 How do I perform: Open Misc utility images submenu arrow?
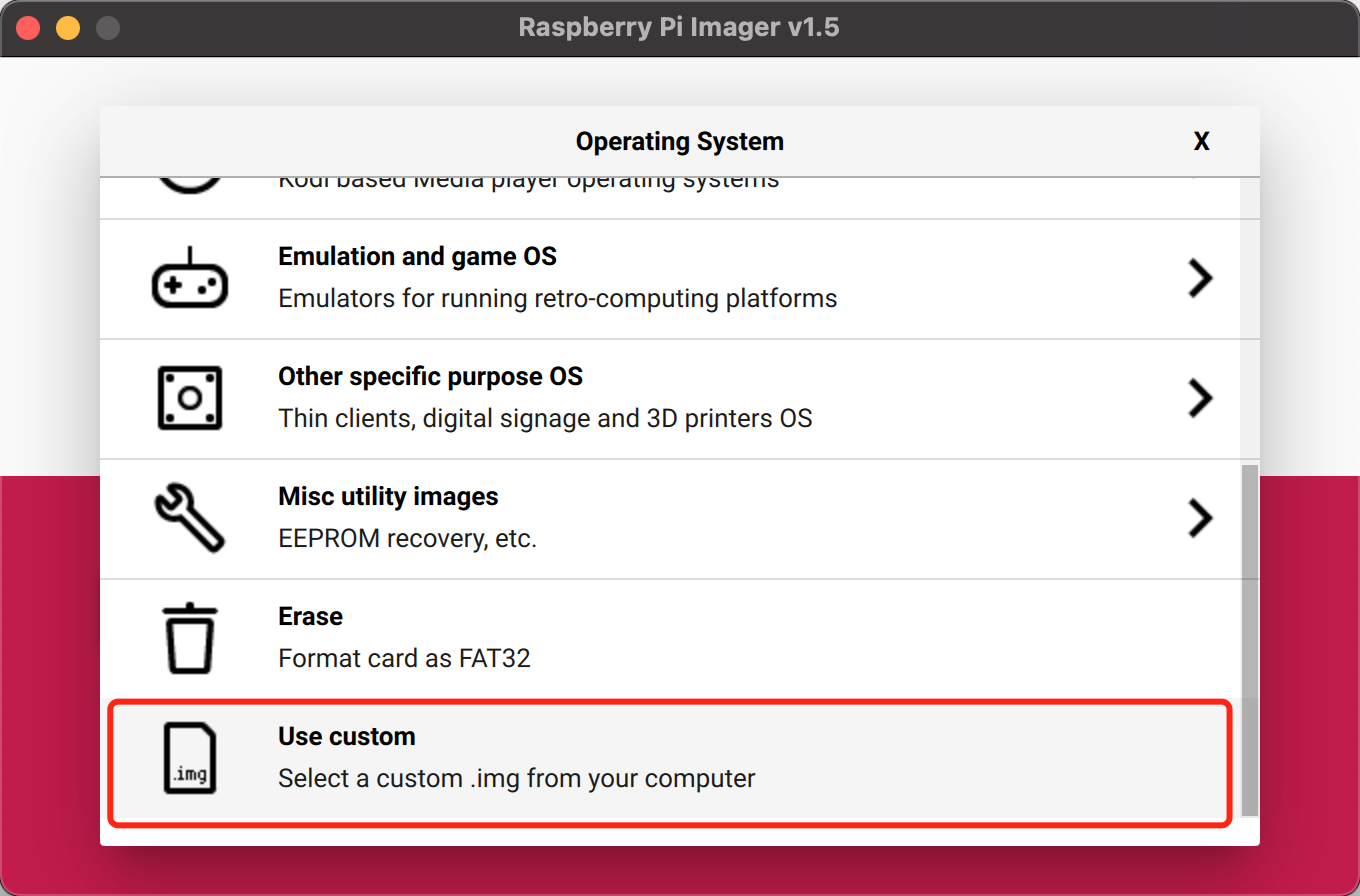pos(1199,518)
